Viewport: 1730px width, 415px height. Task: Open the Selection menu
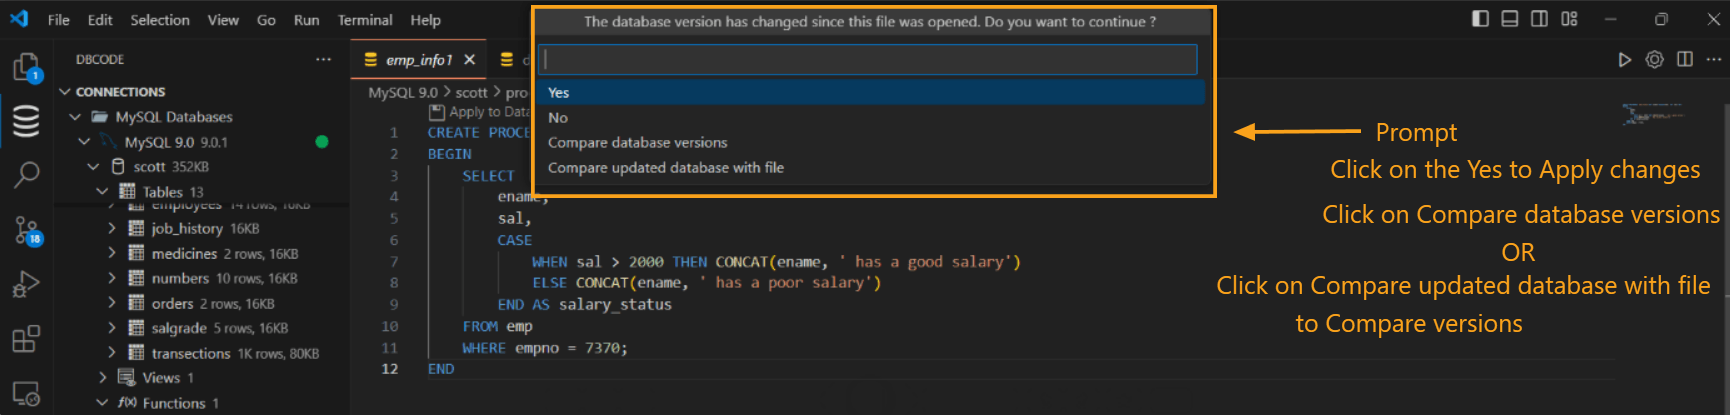160,20
